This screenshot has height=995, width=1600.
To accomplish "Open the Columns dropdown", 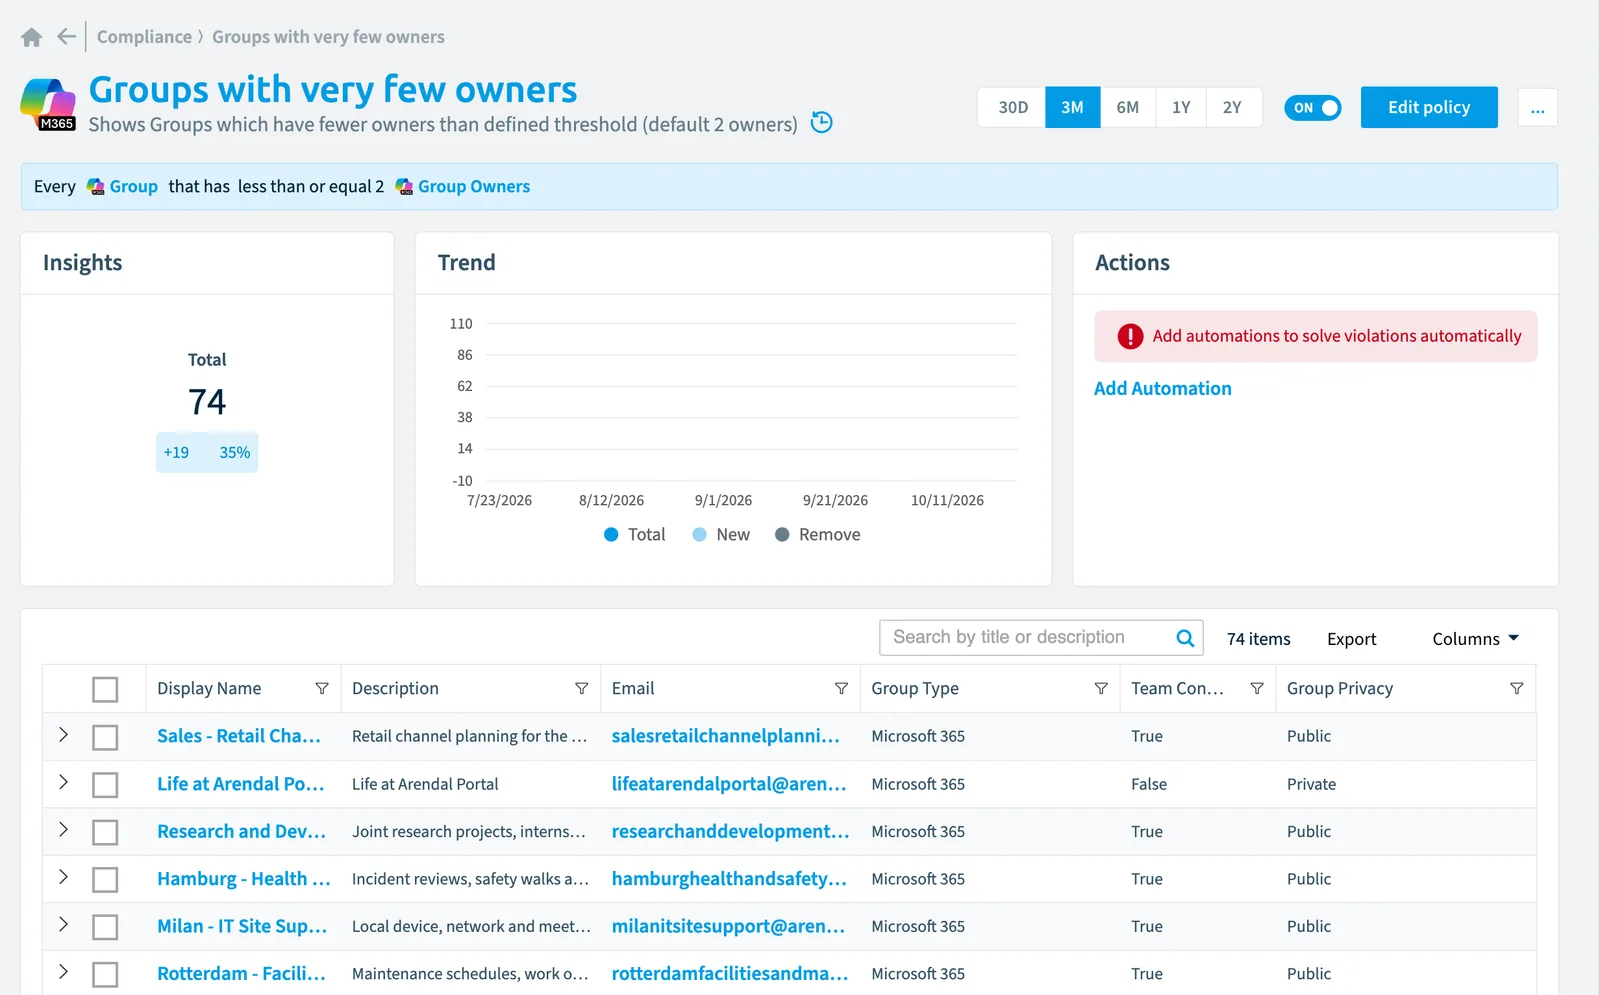I will (1475, 639).
